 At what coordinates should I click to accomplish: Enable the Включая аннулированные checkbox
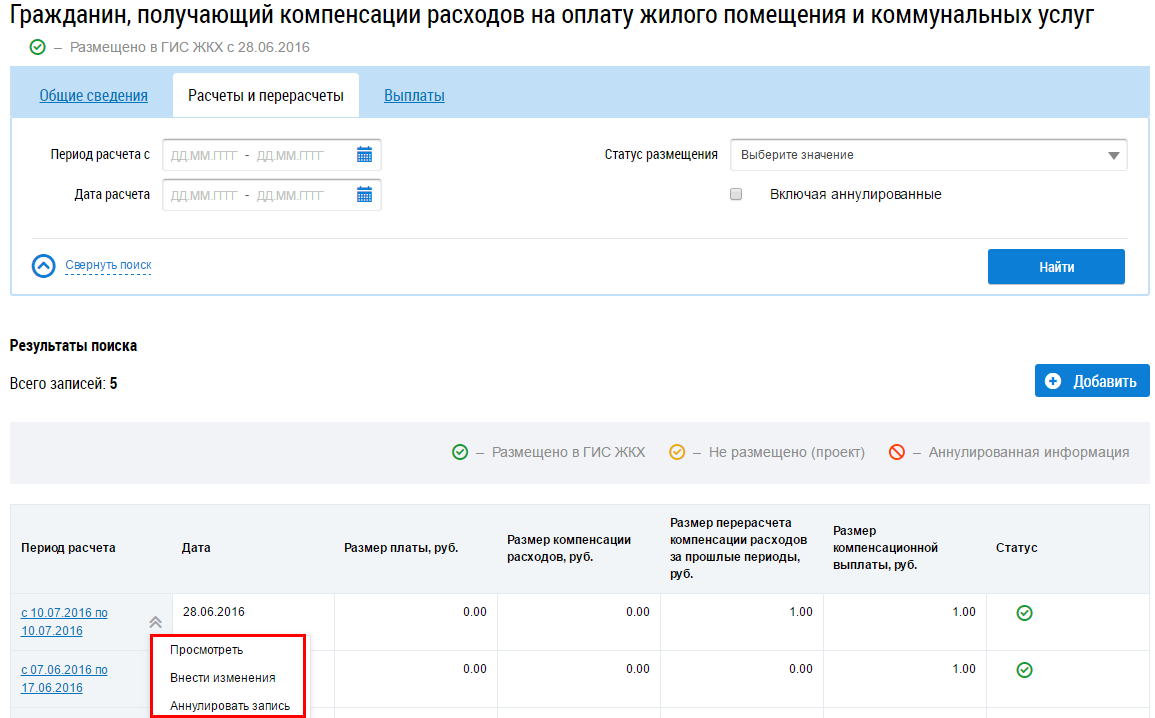tap(736, 195)
